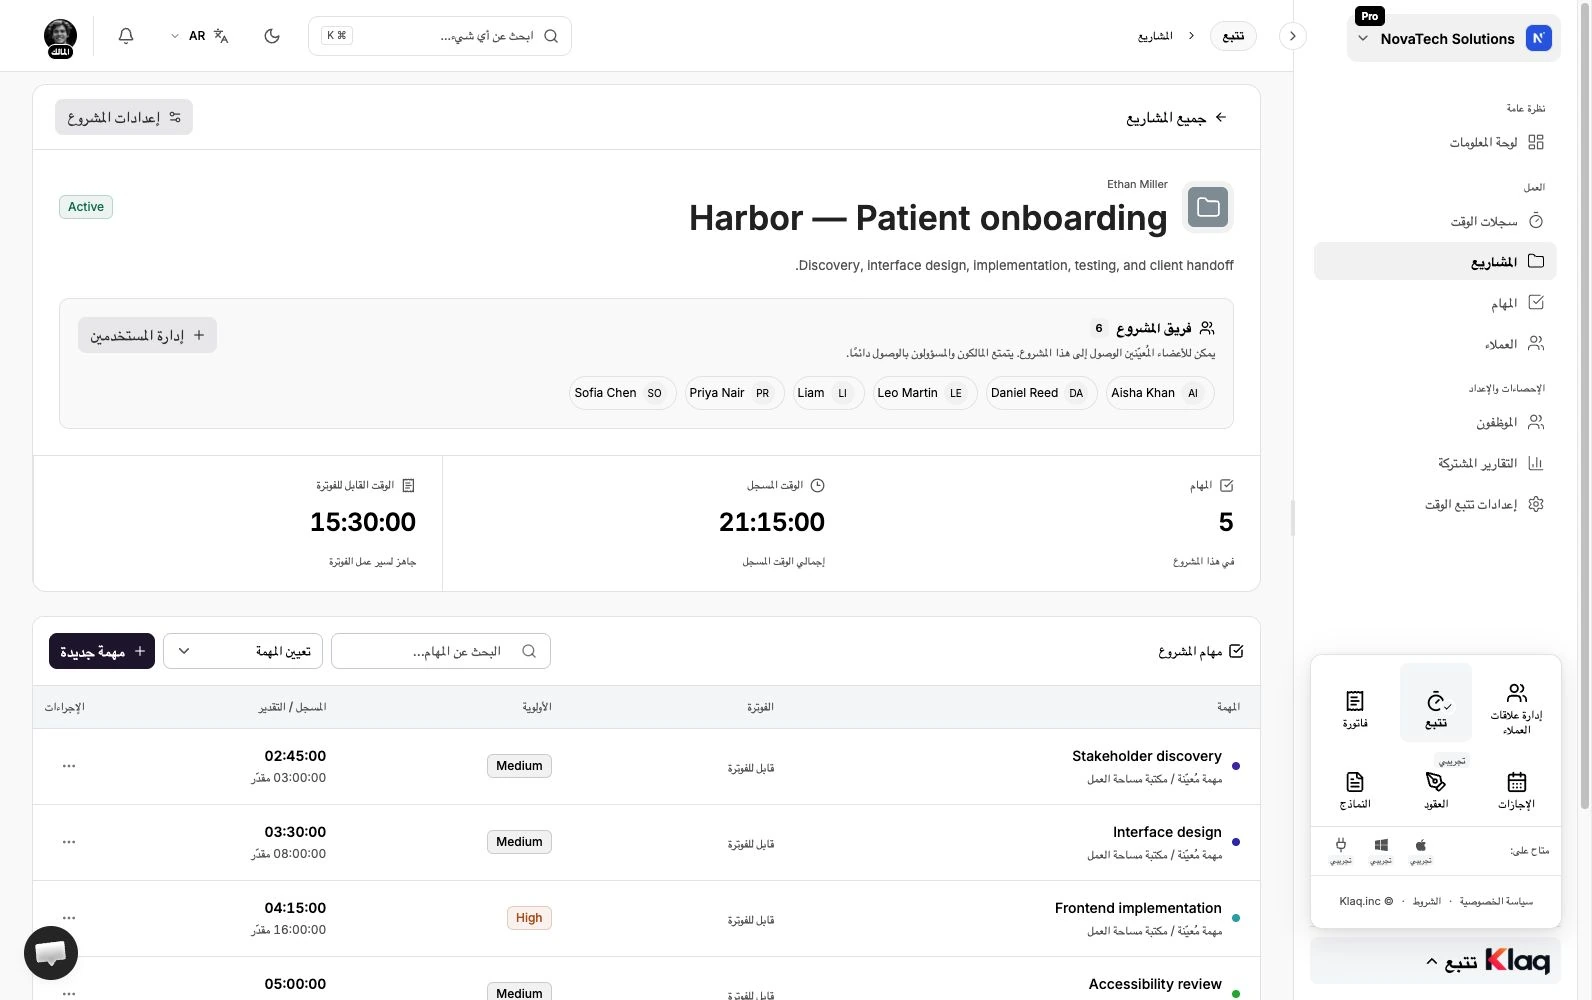This screenshot has width=1592, height=1000.
Task: Open the فاتورة (invoice) app tile
Action: (x=1355, y=709)
